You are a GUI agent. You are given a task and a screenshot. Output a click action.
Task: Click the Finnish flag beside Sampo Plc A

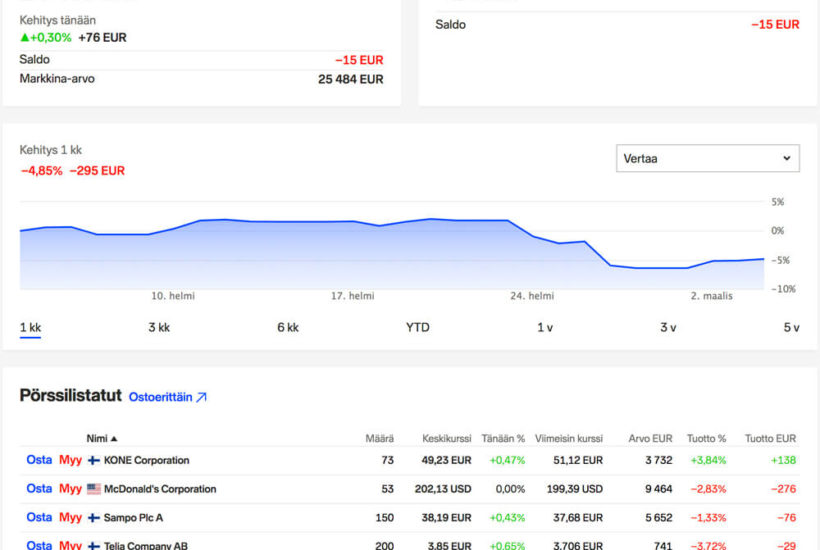click(x=94, y=518)
